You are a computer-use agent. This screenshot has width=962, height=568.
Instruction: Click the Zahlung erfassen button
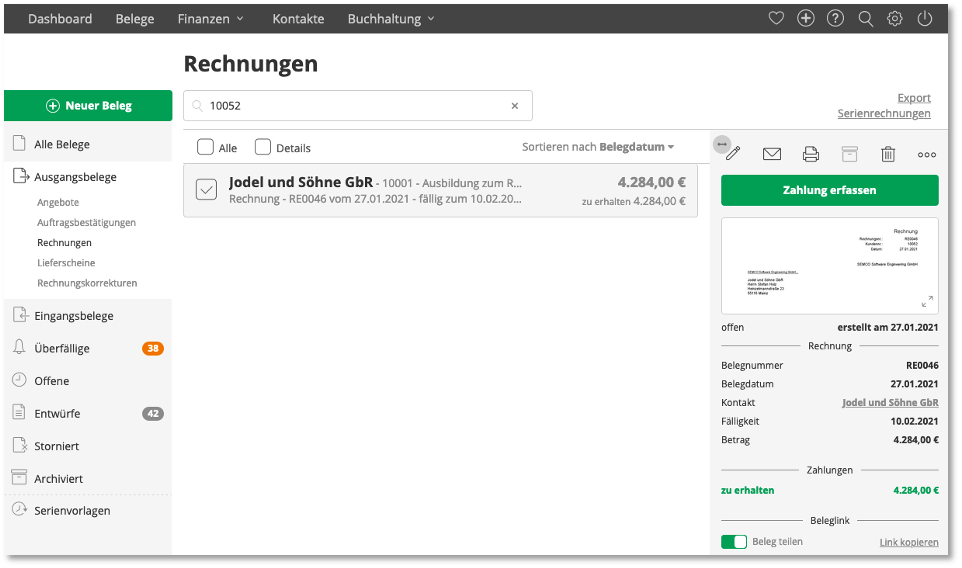coord(829,190)
